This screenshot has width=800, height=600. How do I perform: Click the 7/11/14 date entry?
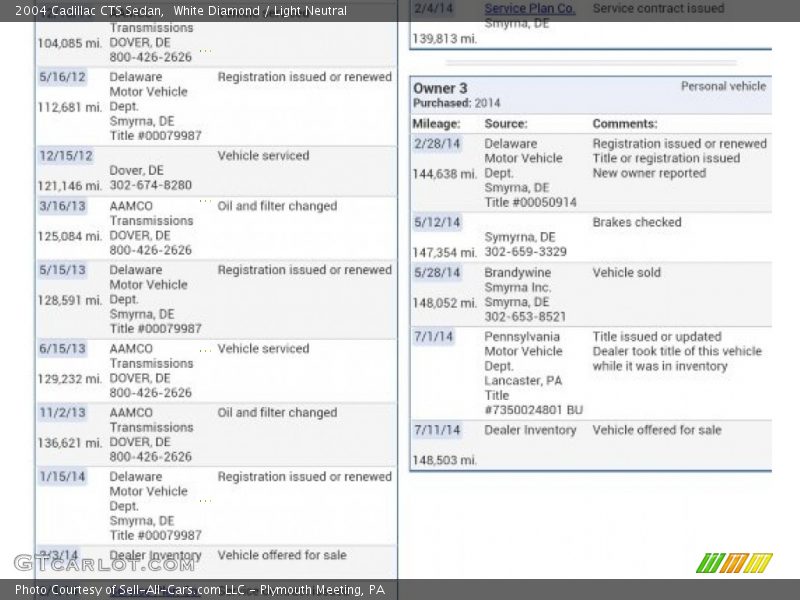tap(437, 430)
